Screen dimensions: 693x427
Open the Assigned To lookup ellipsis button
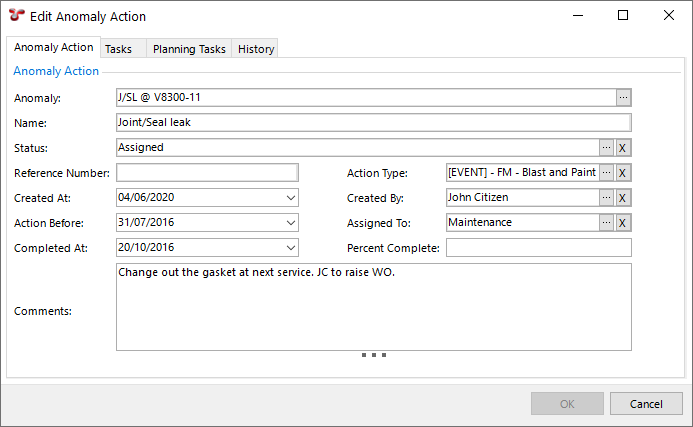(606, 223)
